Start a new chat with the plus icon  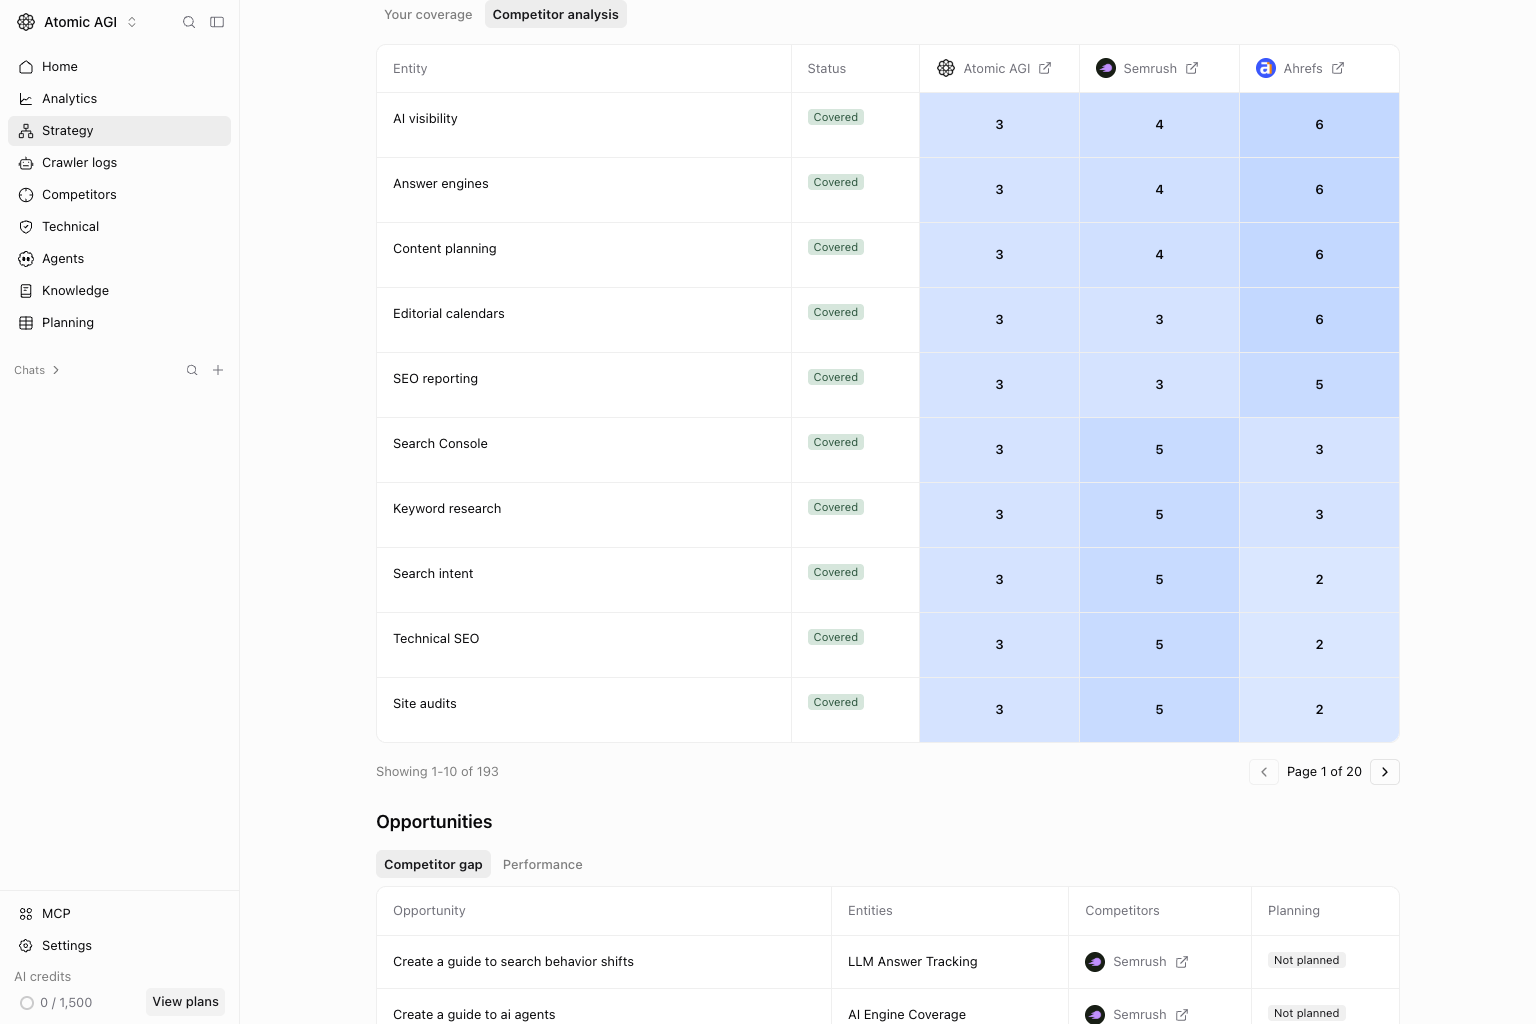218,370
